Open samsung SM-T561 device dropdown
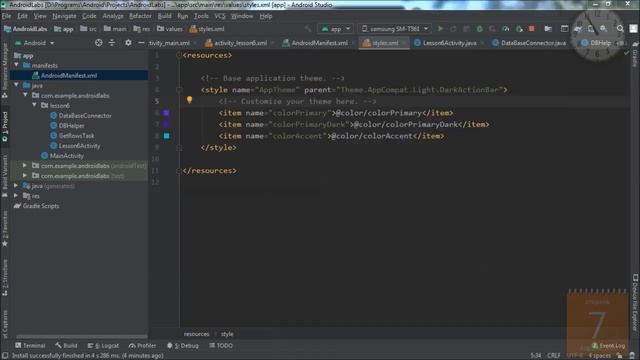Viewport: 640px width, 360px height. [395, 29]
